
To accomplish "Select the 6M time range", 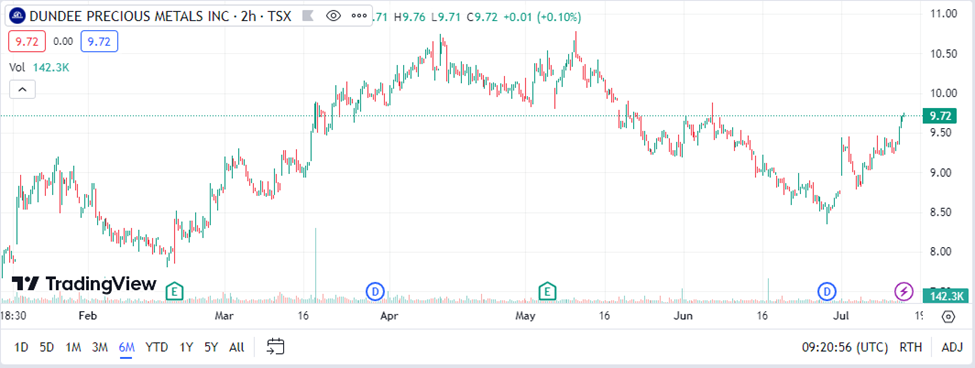I will (127, 347).
